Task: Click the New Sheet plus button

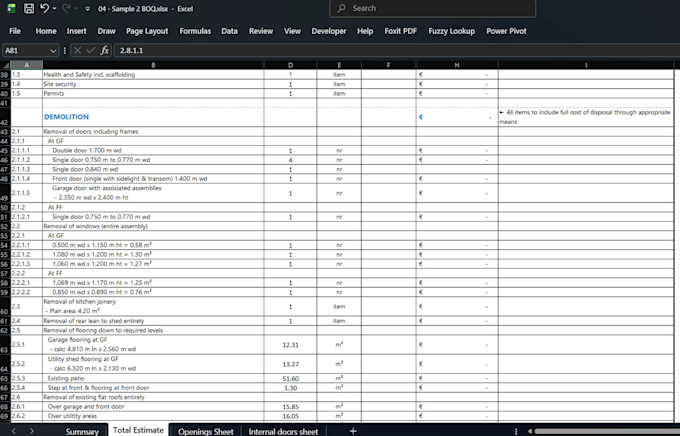Action: point(353,431)
